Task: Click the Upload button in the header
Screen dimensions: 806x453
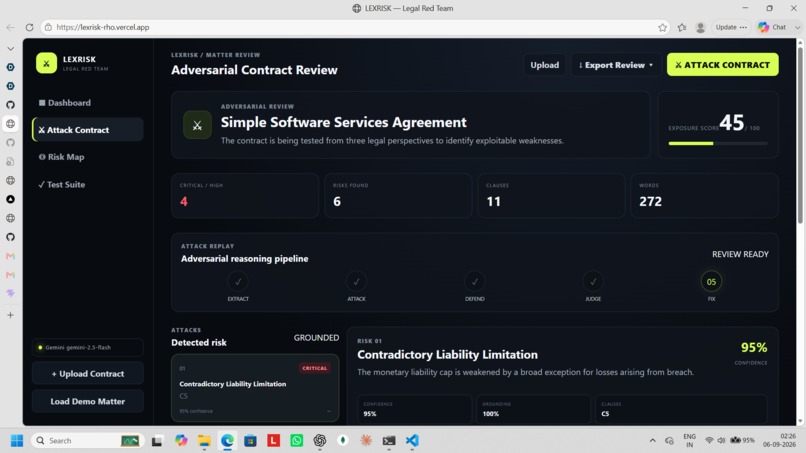Action: click(x=544, y=65)
